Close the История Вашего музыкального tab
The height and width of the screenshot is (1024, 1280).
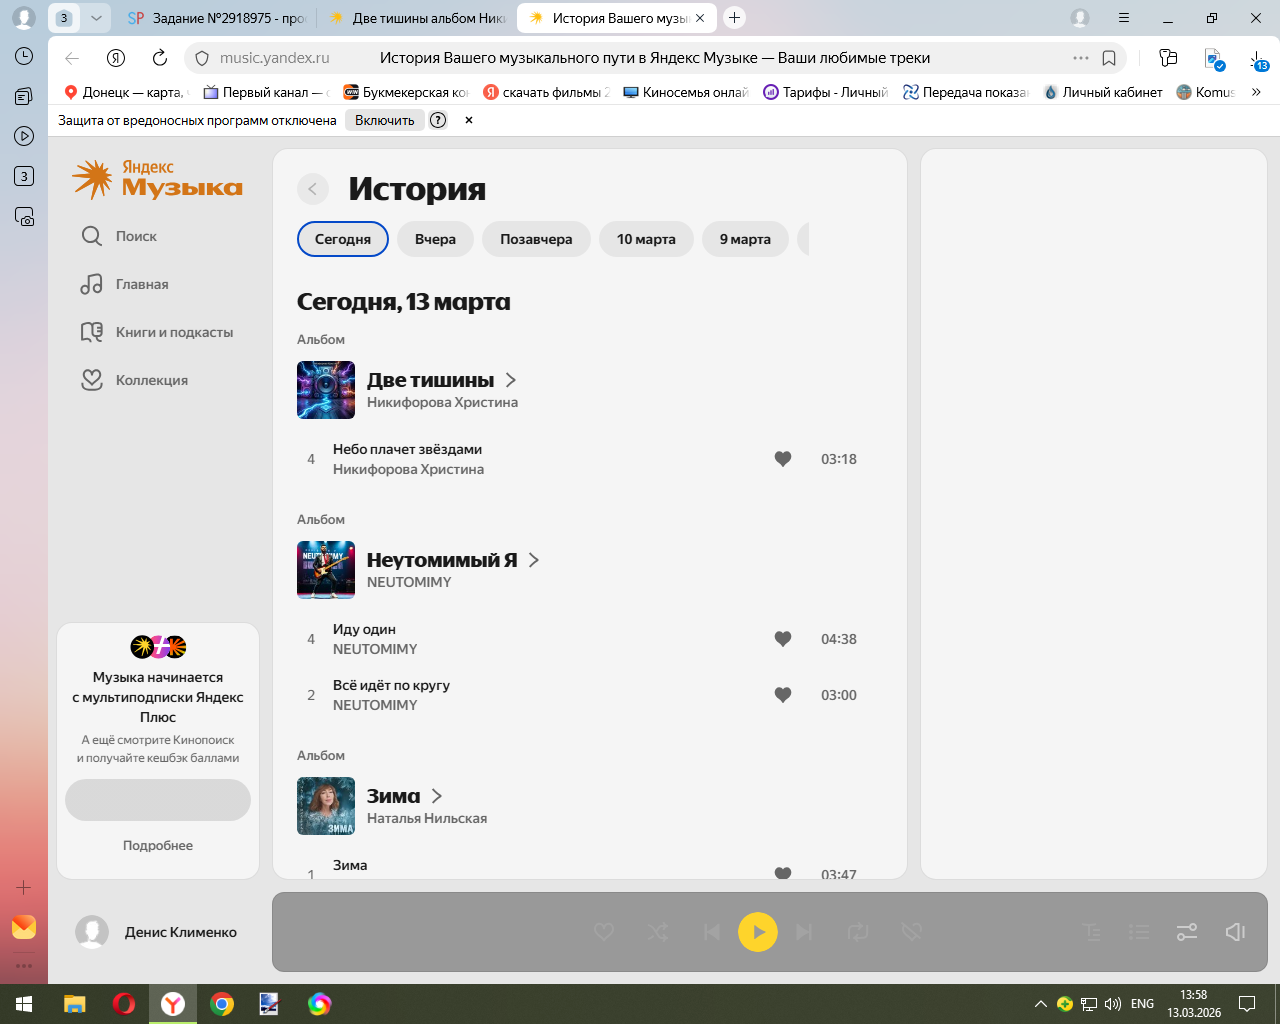pos(700,18)
